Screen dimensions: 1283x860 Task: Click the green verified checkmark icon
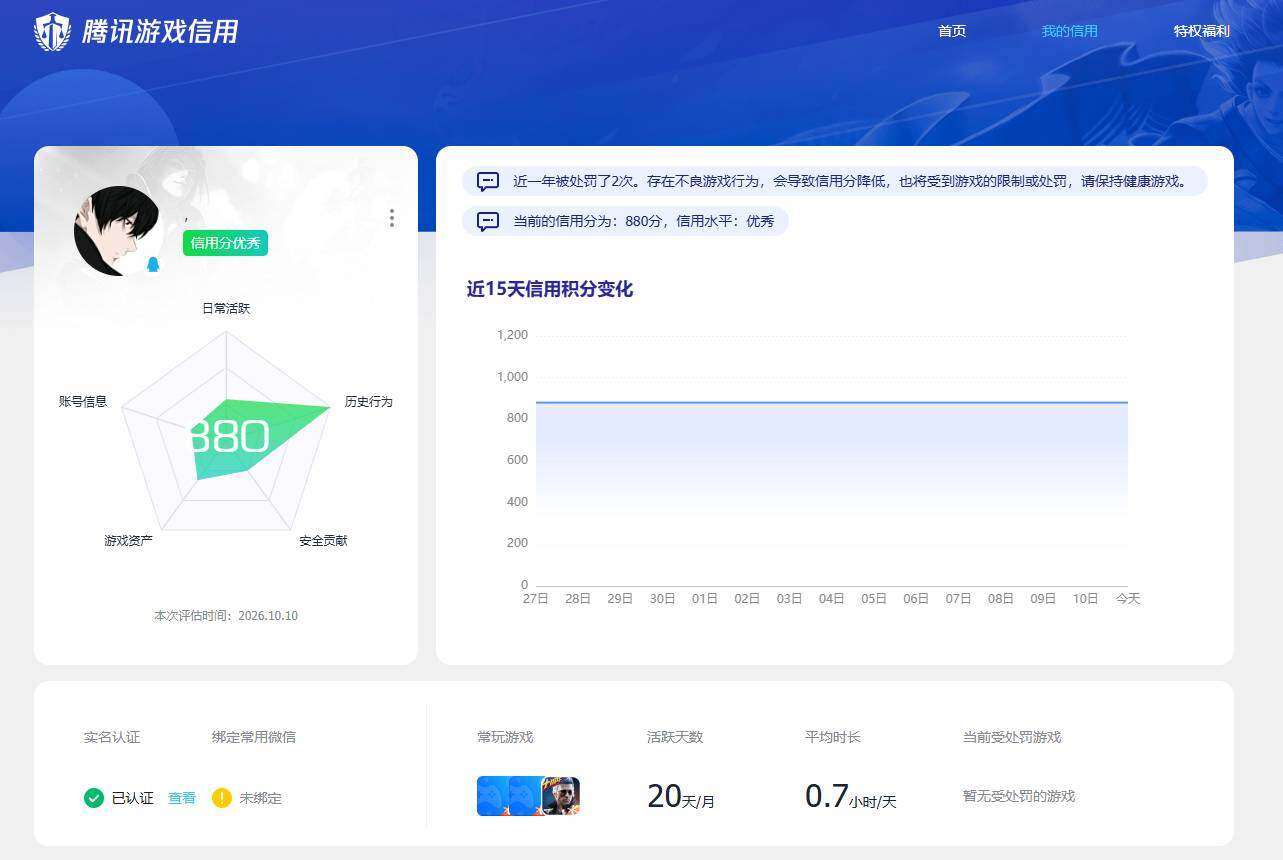point(94,798)
